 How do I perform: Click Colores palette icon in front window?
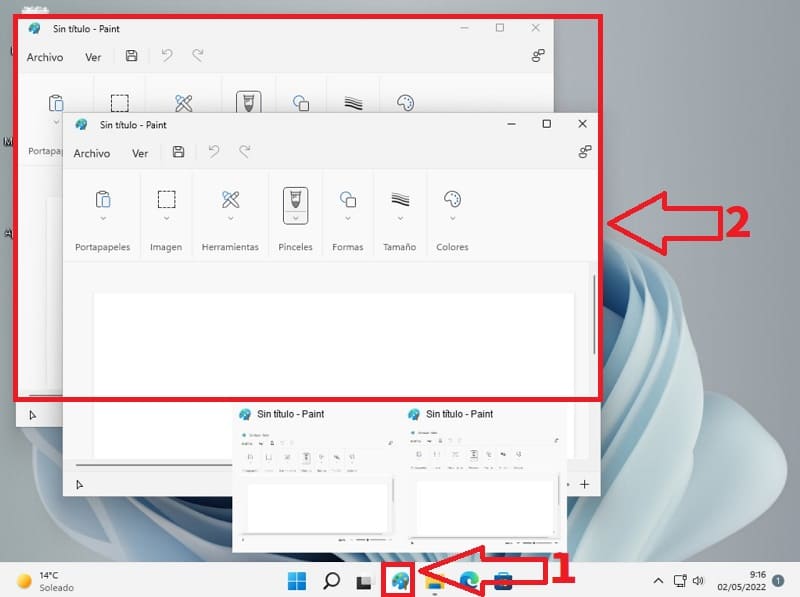pos(453,199)
